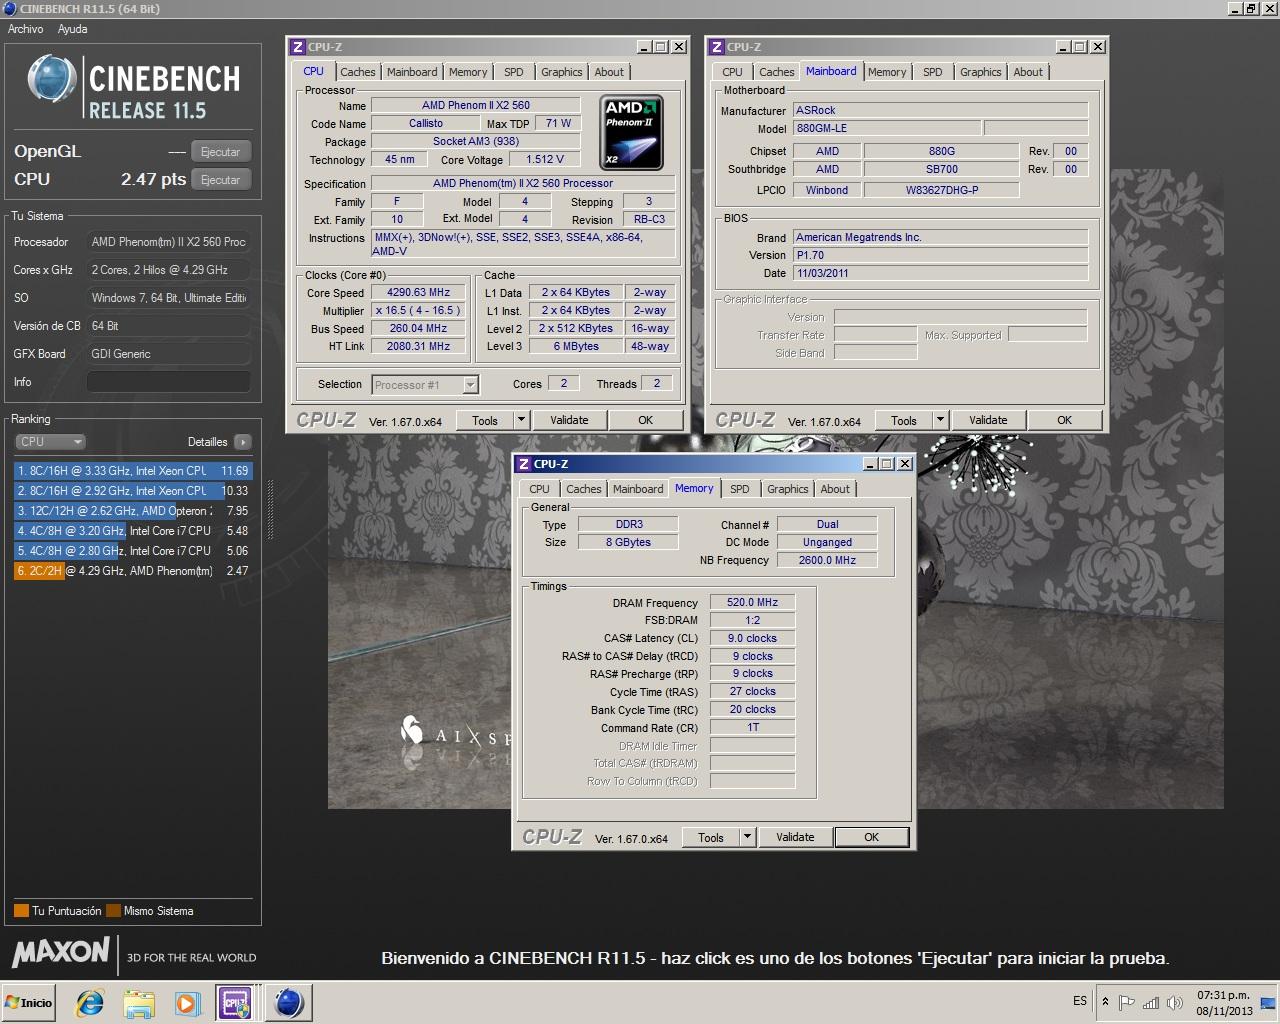Click the Cinebench sphere logo

pyautogui.click(x=52, y=79)
